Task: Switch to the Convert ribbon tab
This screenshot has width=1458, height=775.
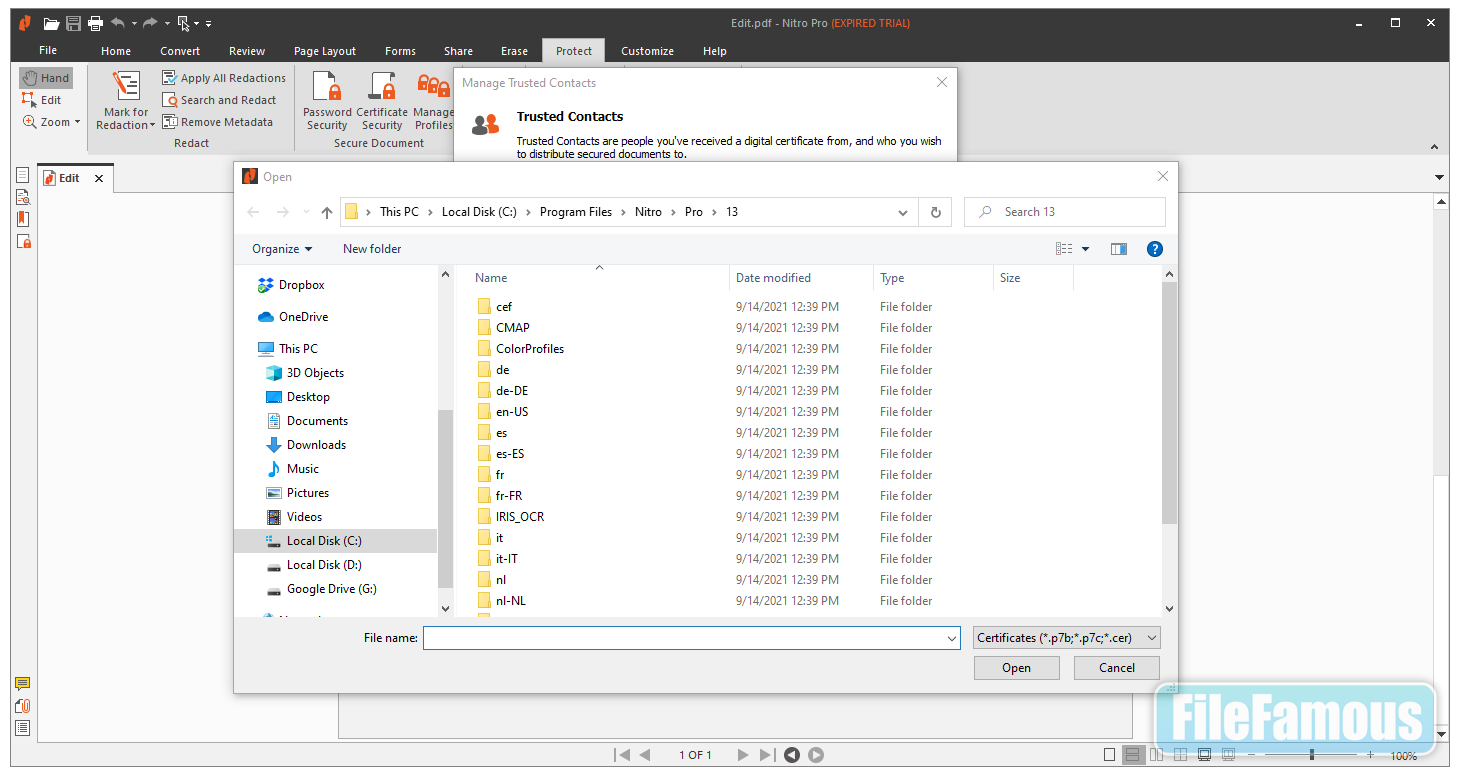Action: 180,51
